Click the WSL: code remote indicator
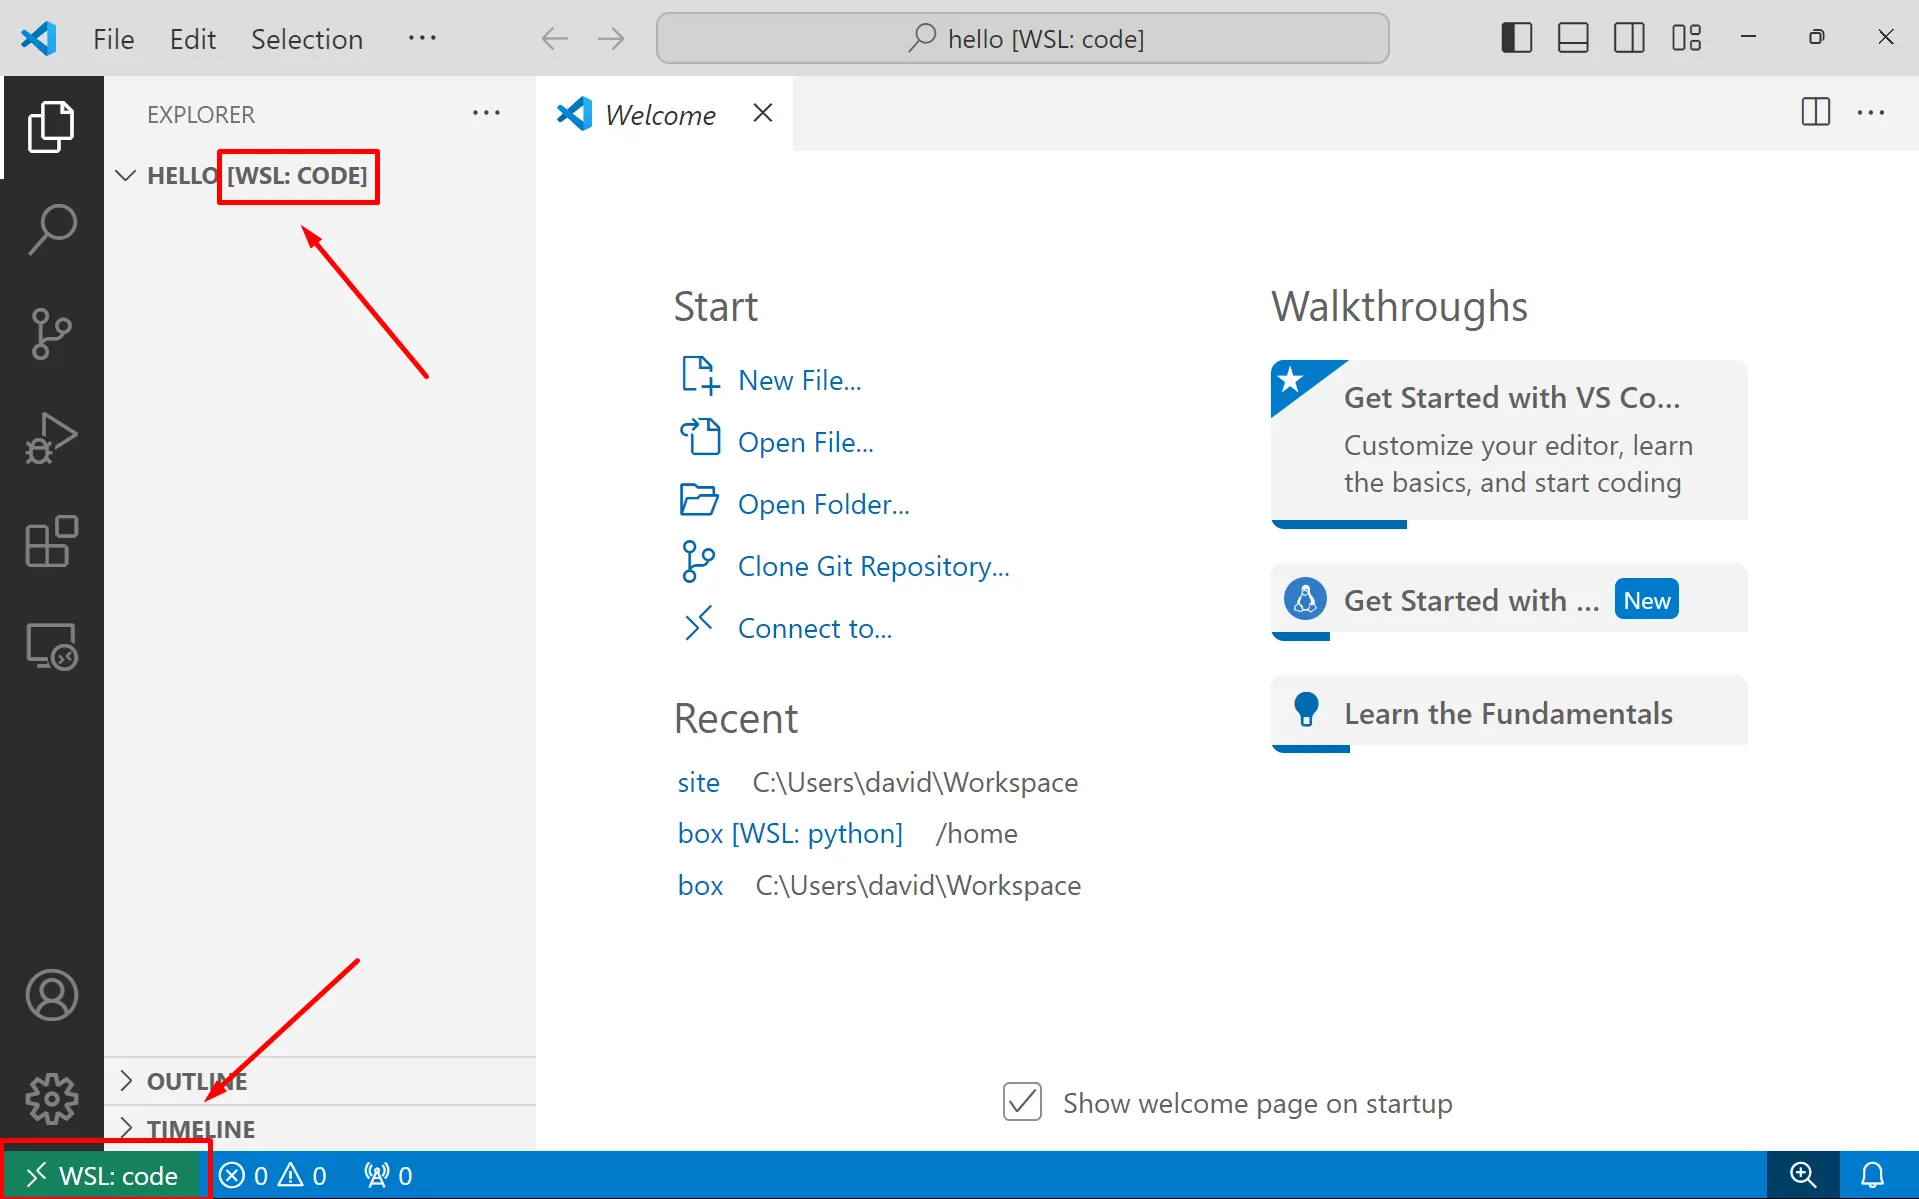Viewport: 1919px width, 1199px height. click(104, 1175)
